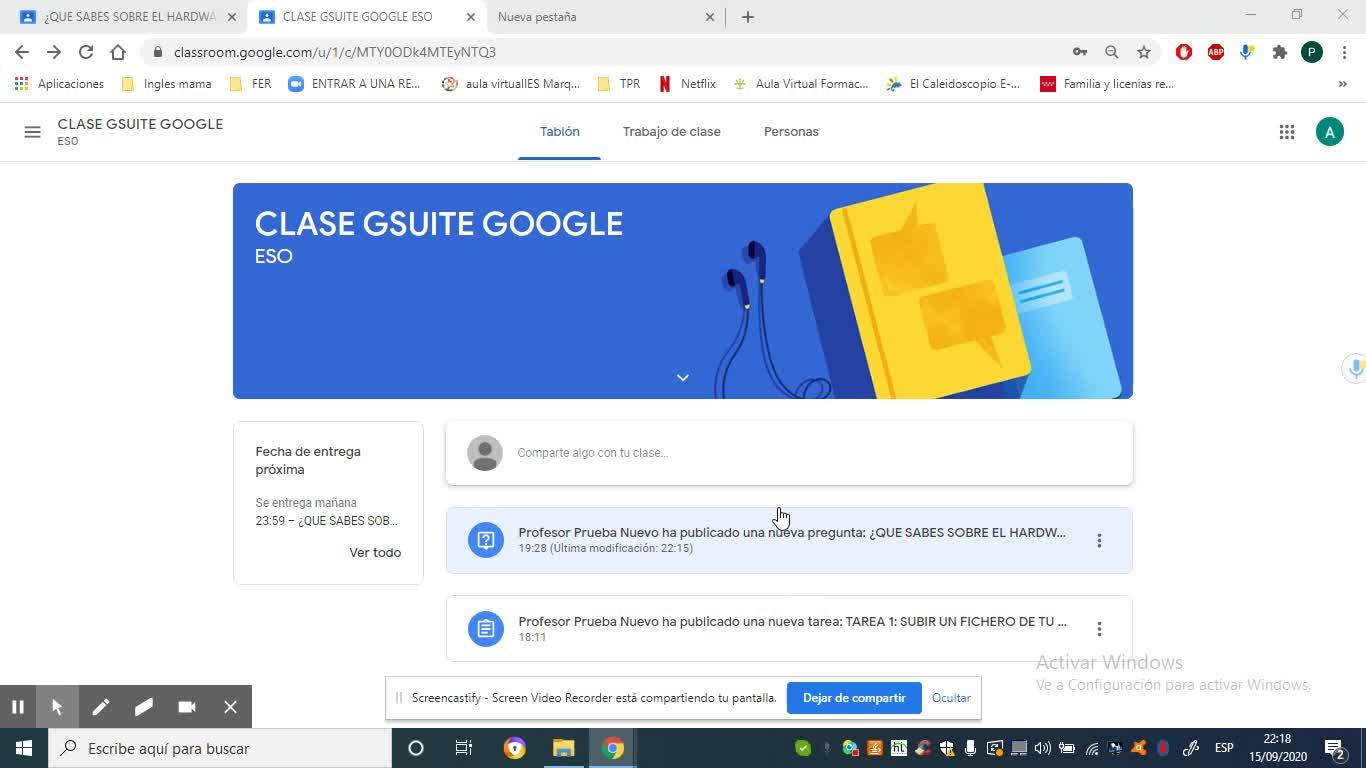Click Dejar de compartir button
Viewport: 1366px width, 768px height.
[x=854, y=698]
